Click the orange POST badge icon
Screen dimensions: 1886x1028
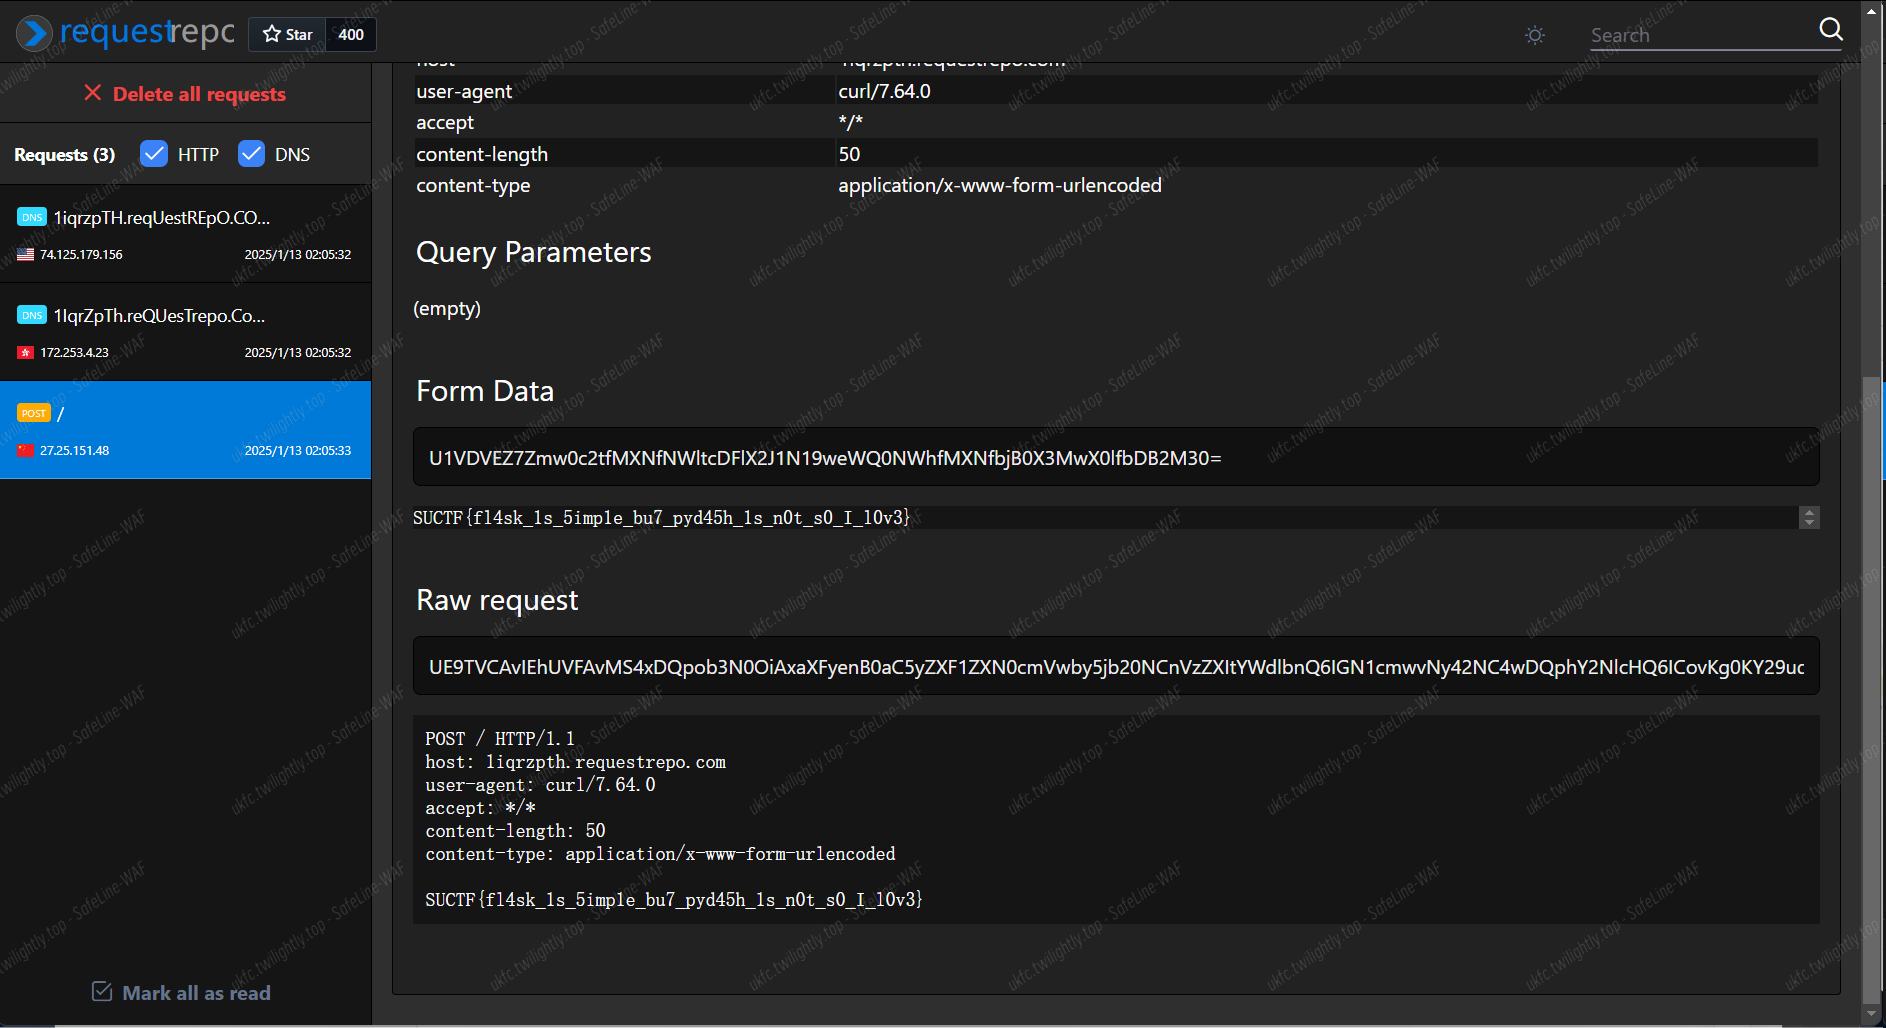(33, 413)
